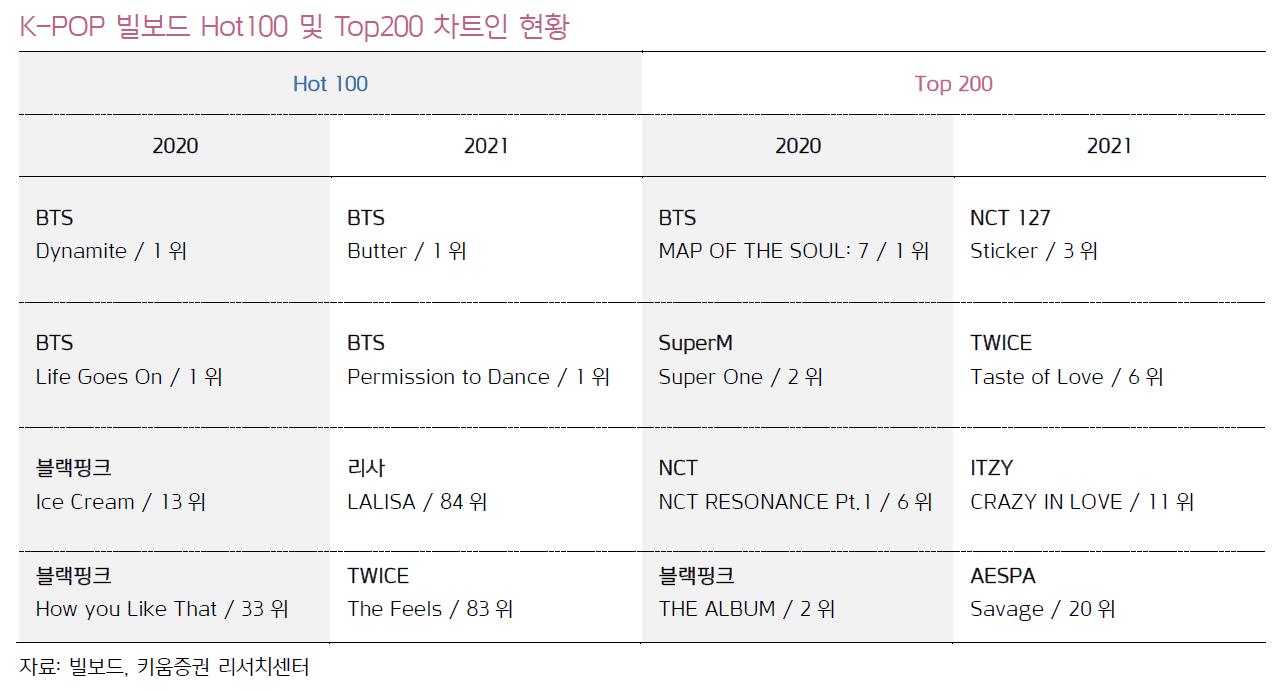Click the AESPA Savage cell
Image resolution: width=1280 pixels, height=691 pixels.
(x=1109, y=597)
